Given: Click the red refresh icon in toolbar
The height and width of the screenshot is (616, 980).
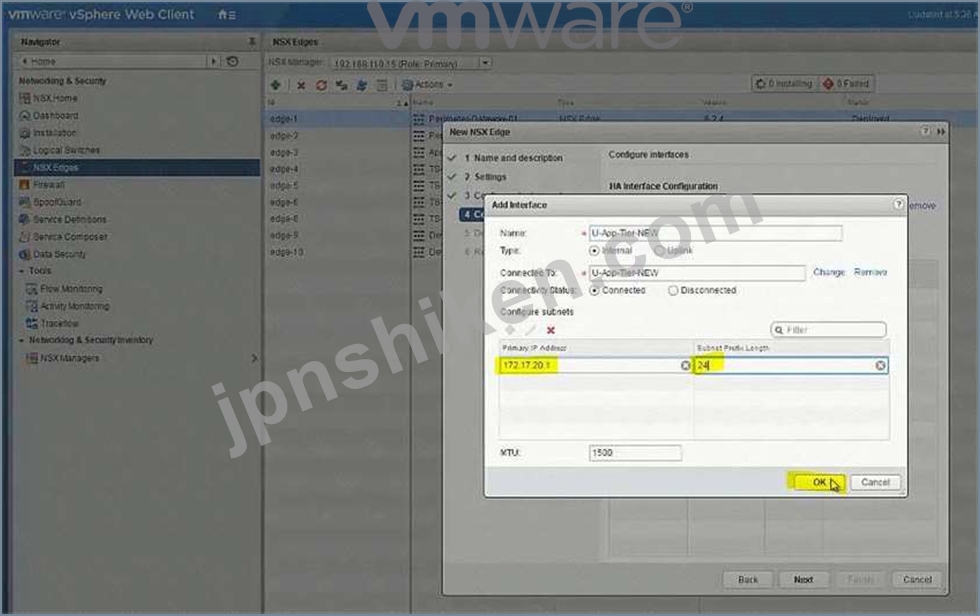Looking at the screenshot, I should click(x=321, y=85).
